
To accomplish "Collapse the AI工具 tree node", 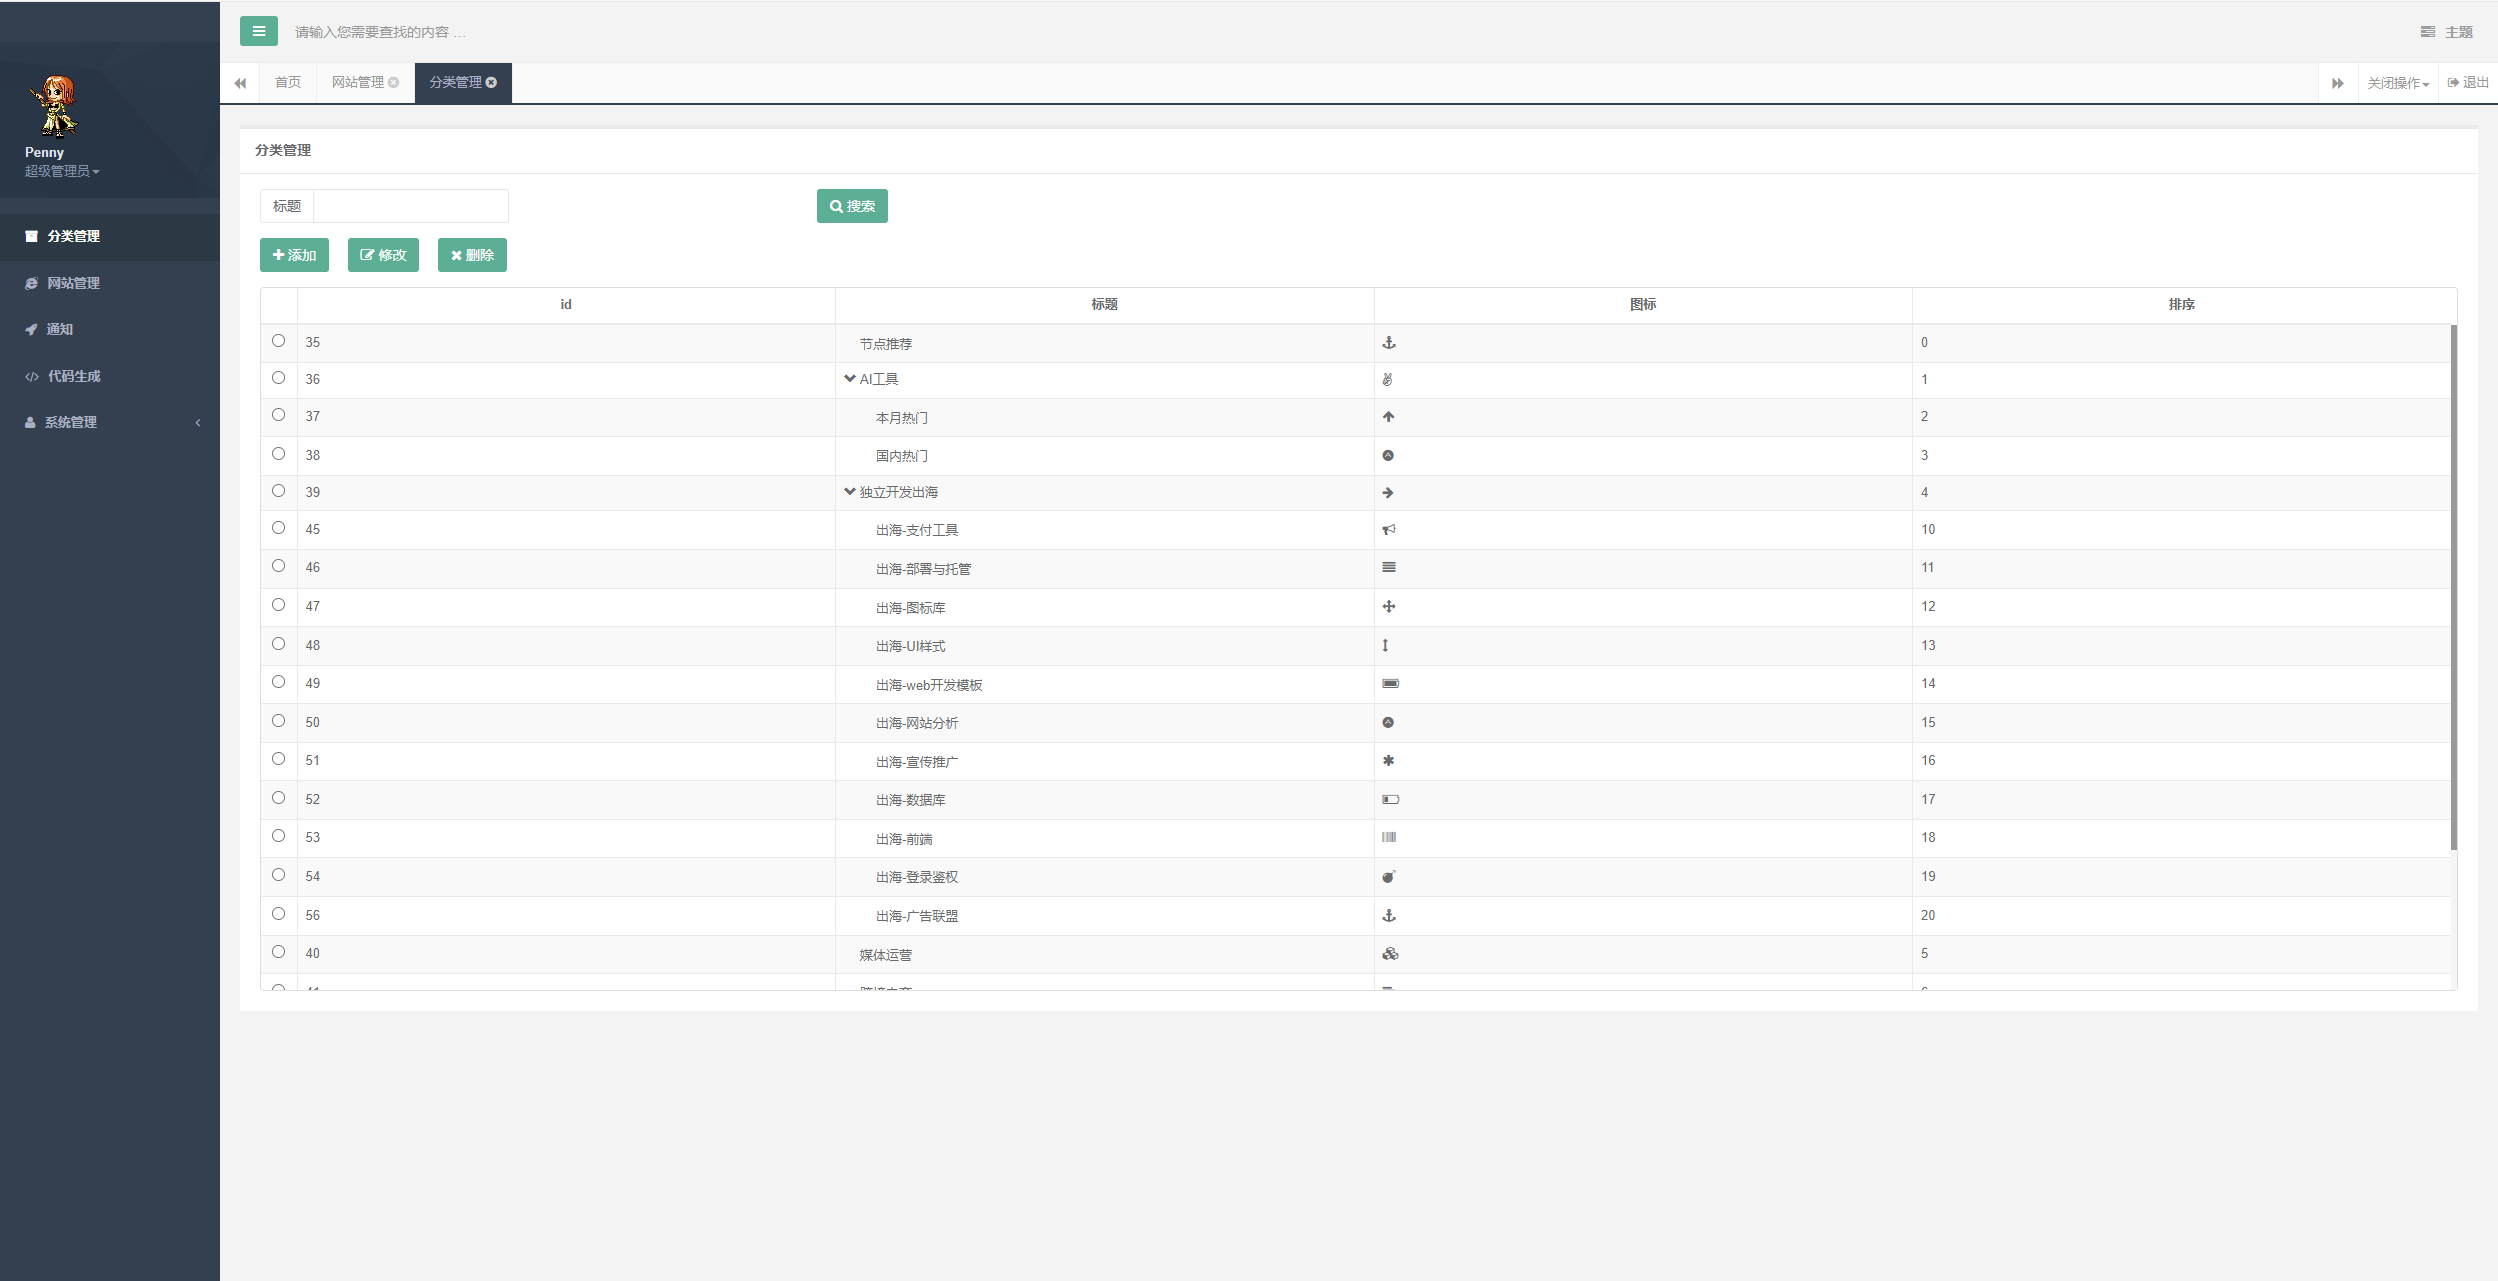I will tap(849, 379).
